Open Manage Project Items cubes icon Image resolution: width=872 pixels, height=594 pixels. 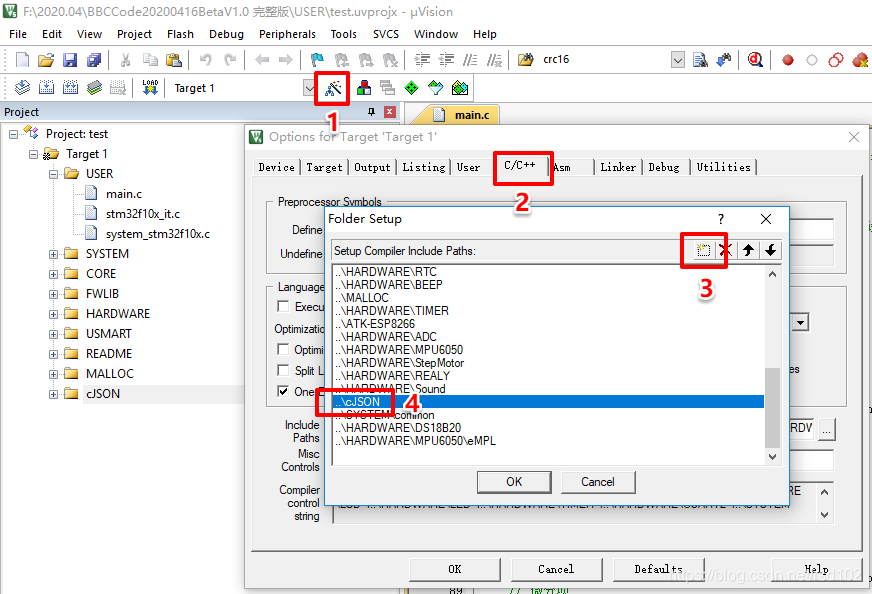(x=364, y=88)
